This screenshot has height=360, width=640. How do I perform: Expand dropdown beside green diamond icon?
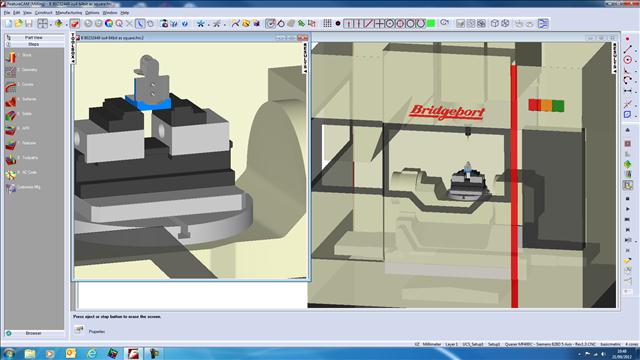tap(66, 24)
